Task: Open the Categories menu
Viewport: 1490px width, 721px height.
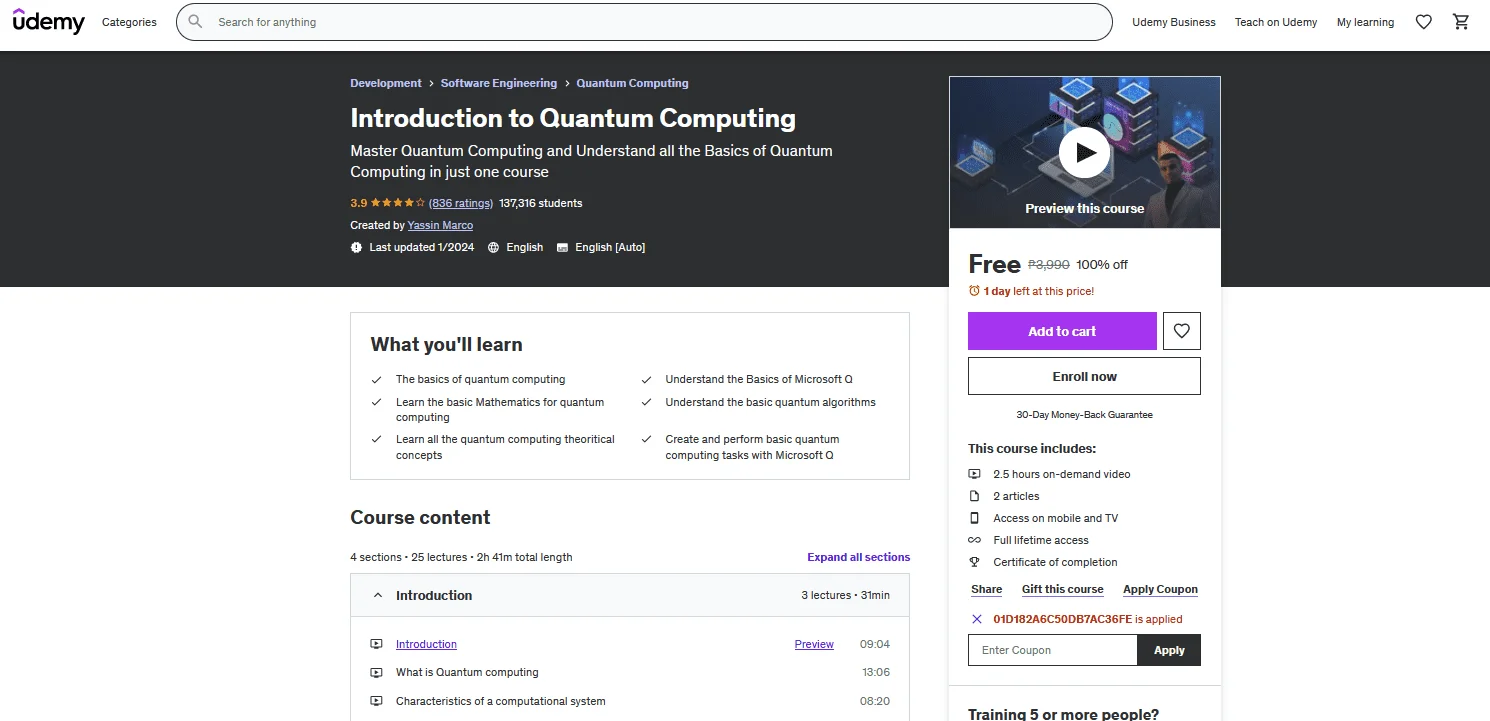Action: tap(129, 22)
